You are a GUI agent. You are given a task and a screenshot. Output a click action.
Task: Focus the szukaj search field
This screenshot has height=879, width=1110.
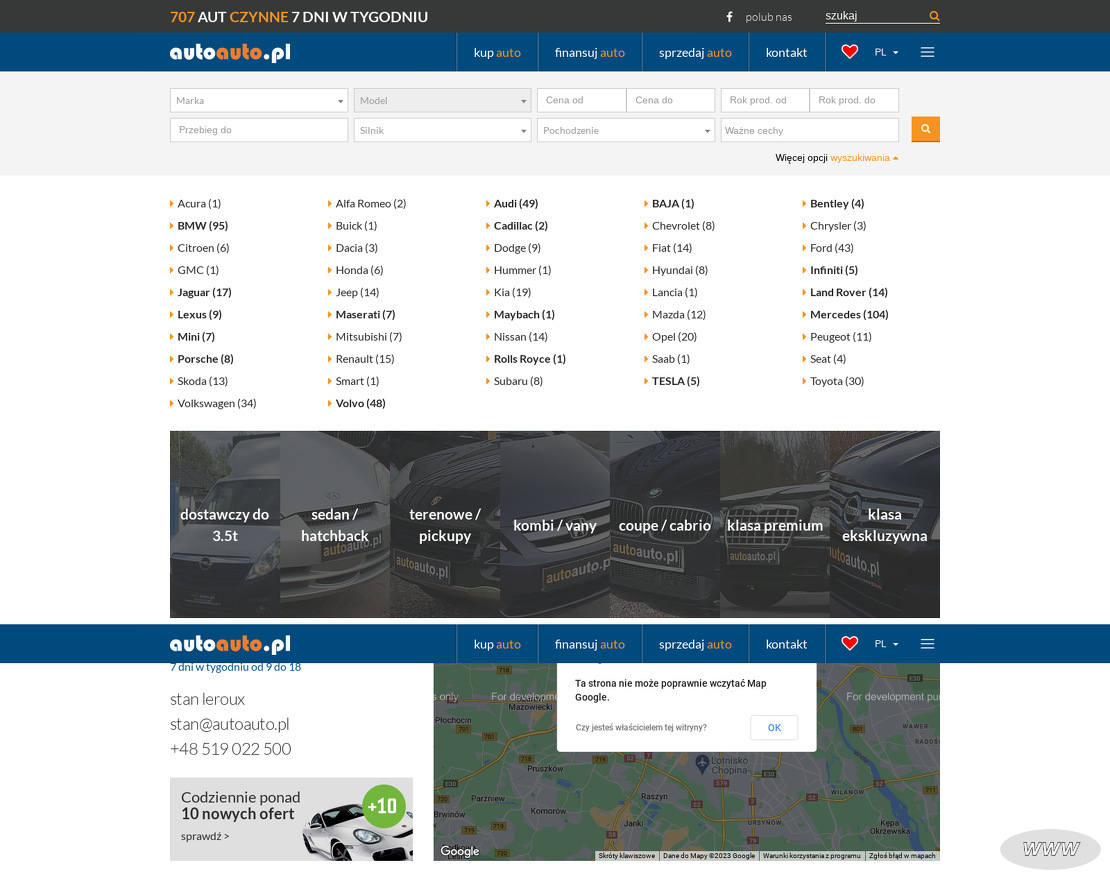tap(876, 16)
